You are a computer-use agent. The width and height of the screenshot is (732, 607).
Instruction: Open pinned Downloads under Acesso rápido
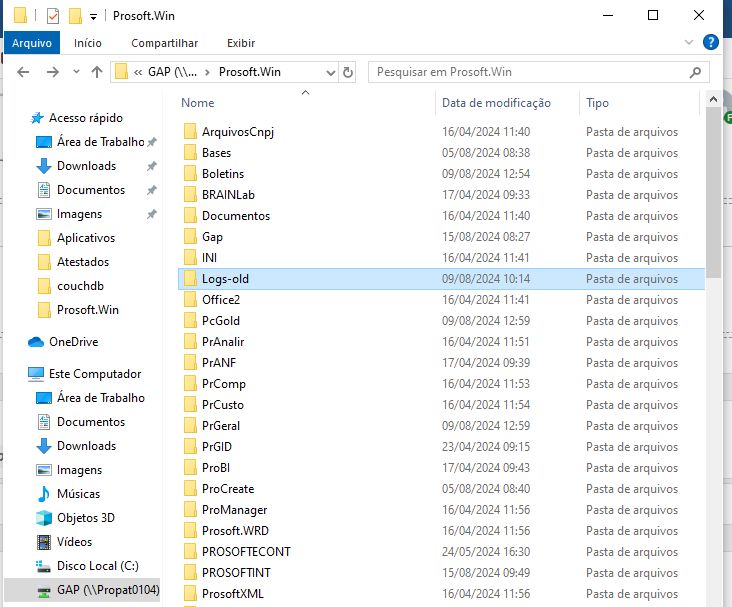[86, 166]
